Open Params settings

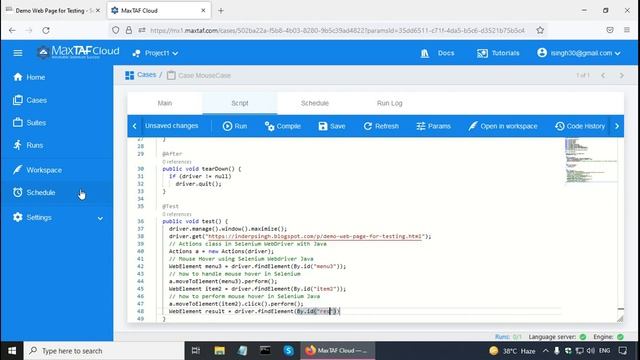[433, 126]
